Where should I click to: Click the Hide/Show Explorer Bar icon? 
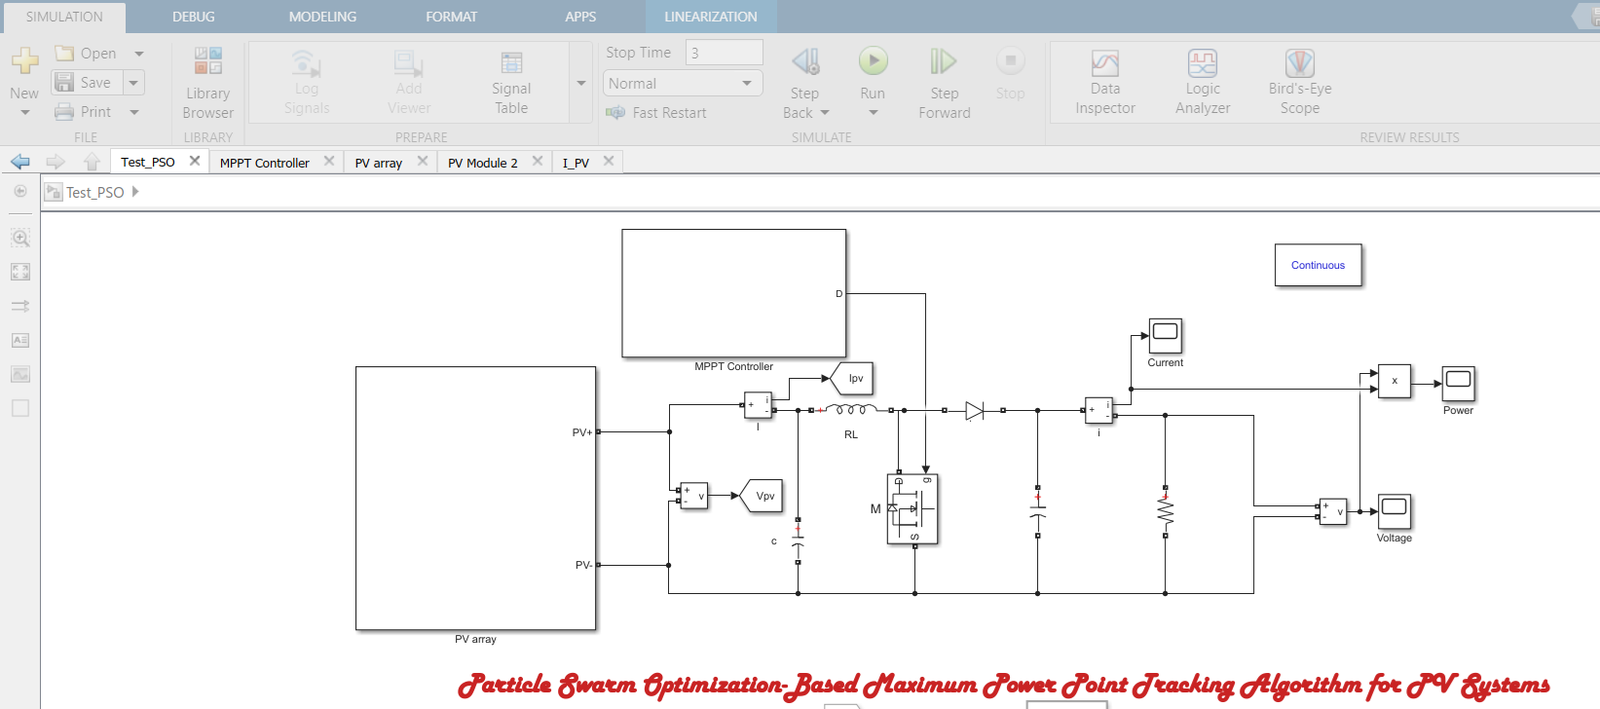tap(20, 191)
